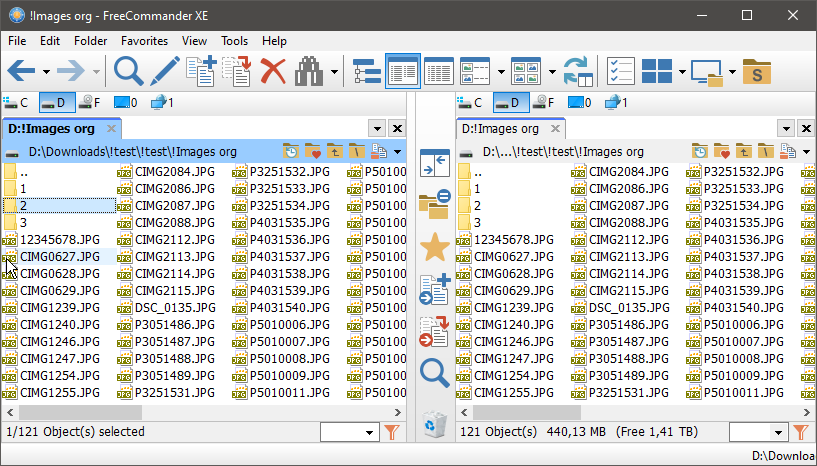Screen dimensions: 817x466
Task: Switch to the thumbnails grid view icon
Action: tap(526, 71)
